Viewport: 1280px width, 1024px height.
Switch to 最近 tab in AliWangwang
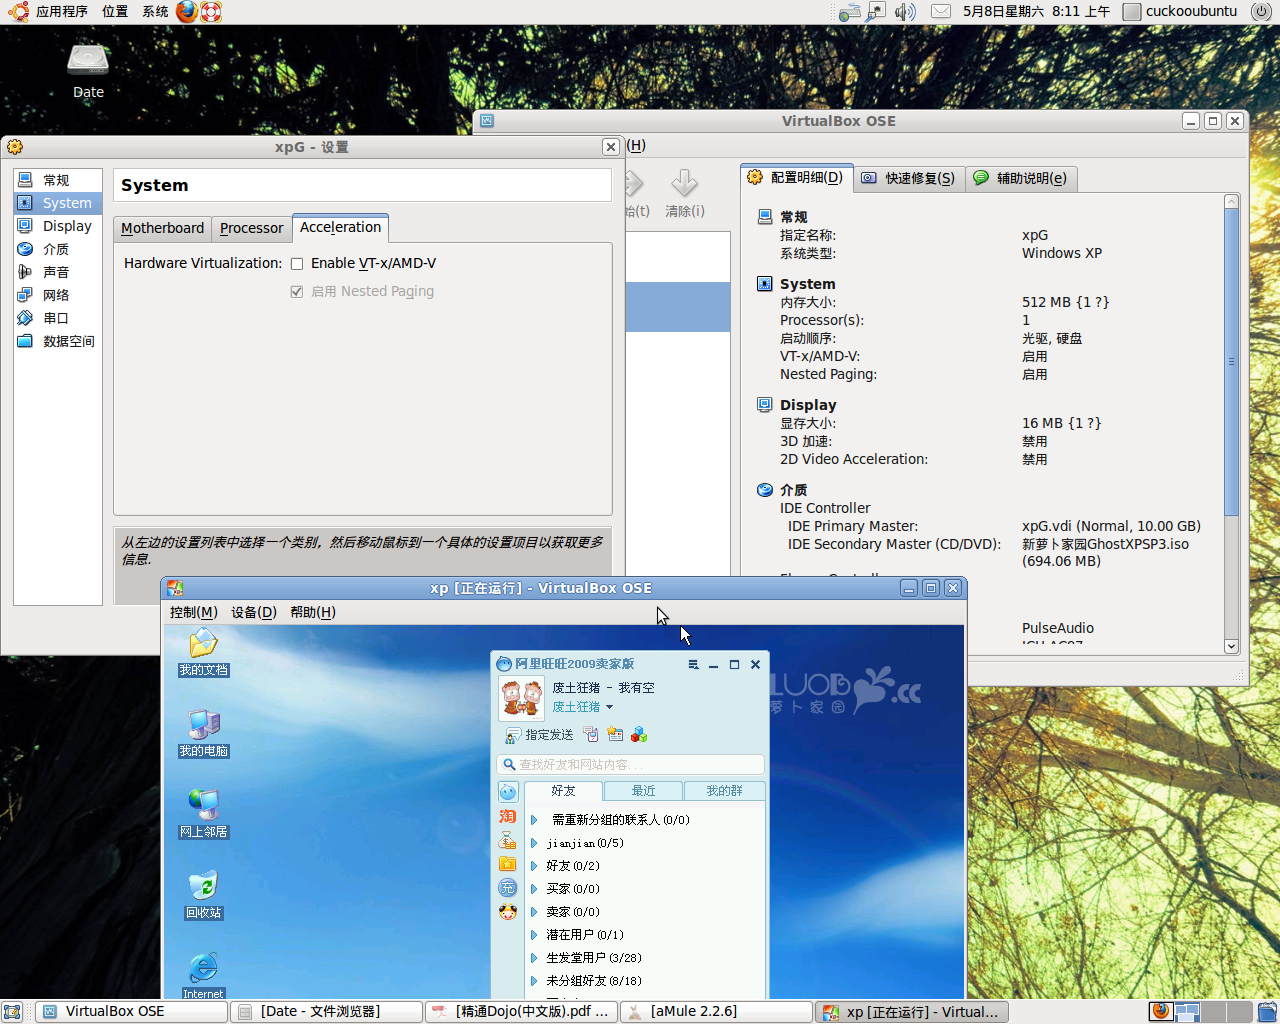643,791
